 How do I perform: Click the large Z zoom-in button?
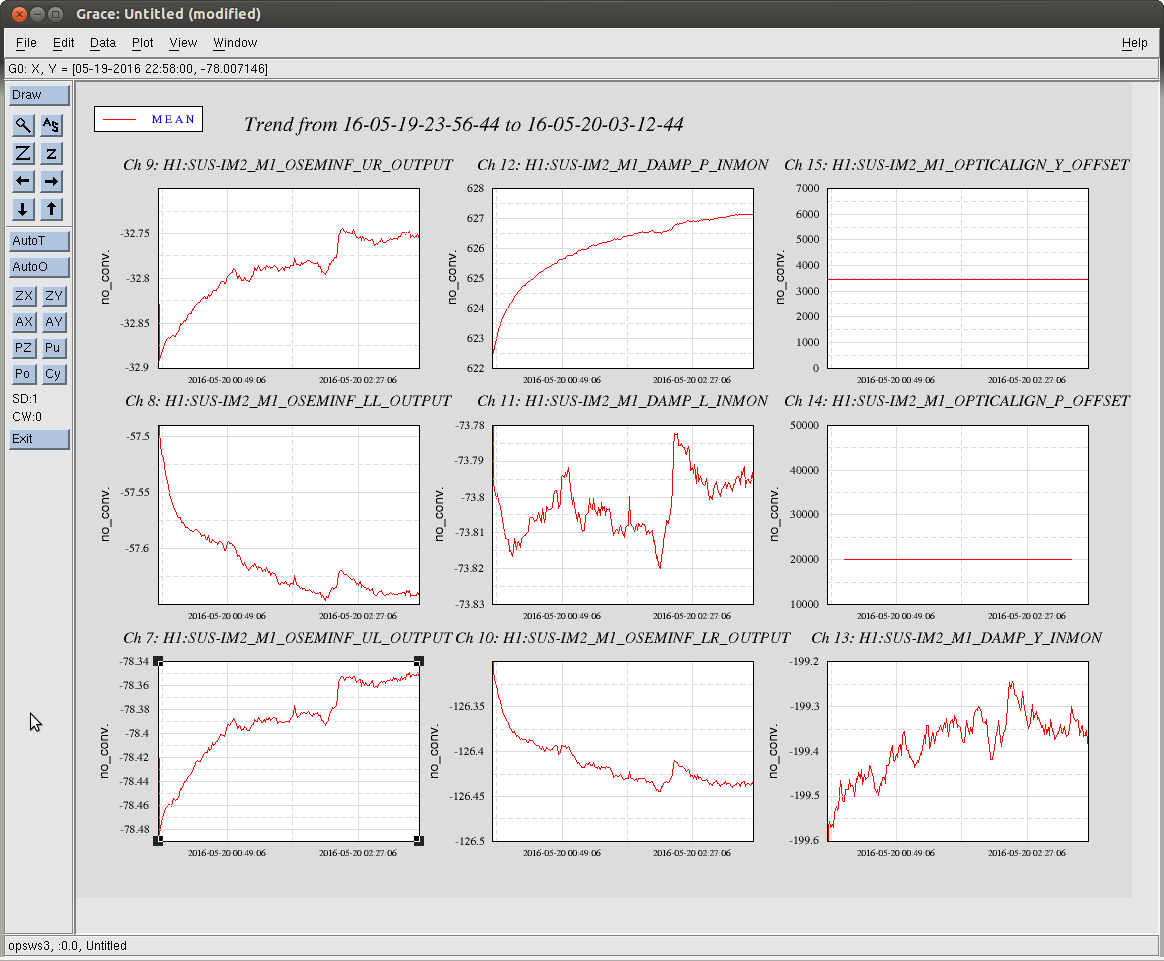pyautogui.click(x=23, y=153)
